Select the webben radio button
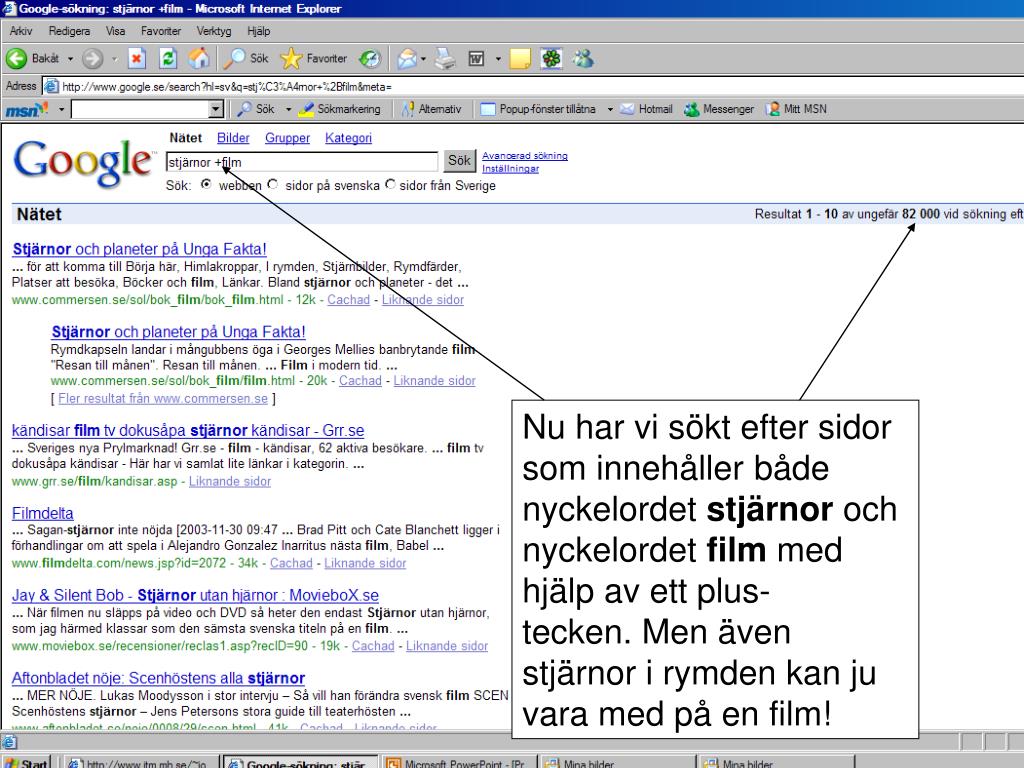 206,185
